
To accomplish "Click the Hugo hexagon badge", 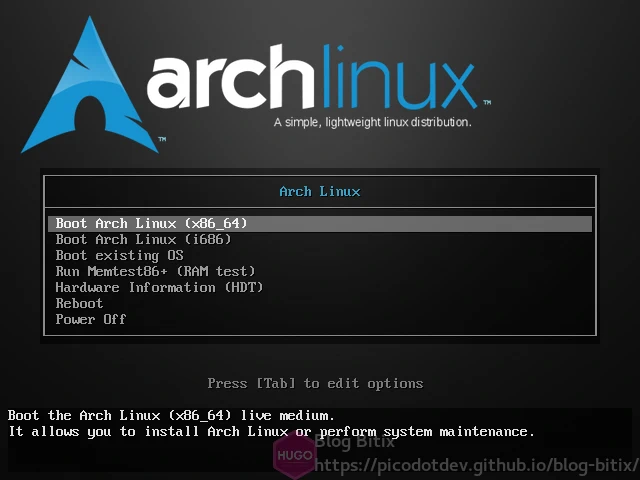I will pyautogui.click(x=290, y=455).
